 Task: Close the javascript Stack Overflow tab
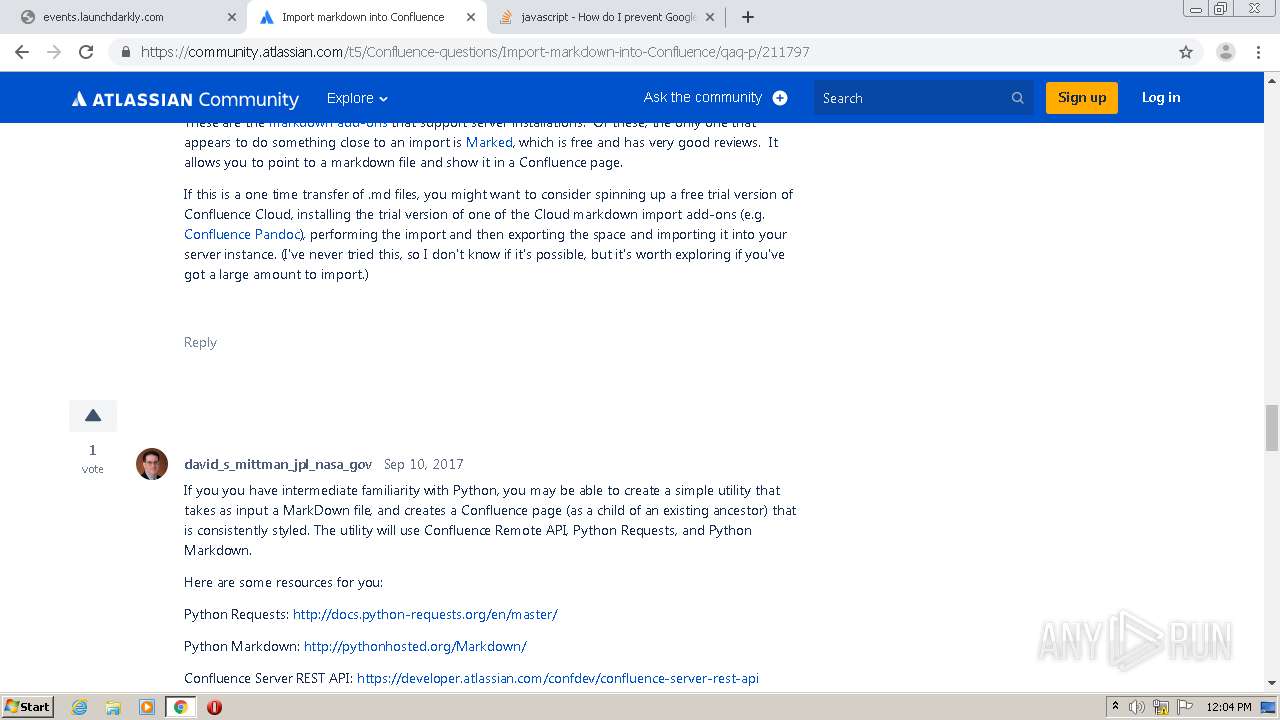pos(709,17)
